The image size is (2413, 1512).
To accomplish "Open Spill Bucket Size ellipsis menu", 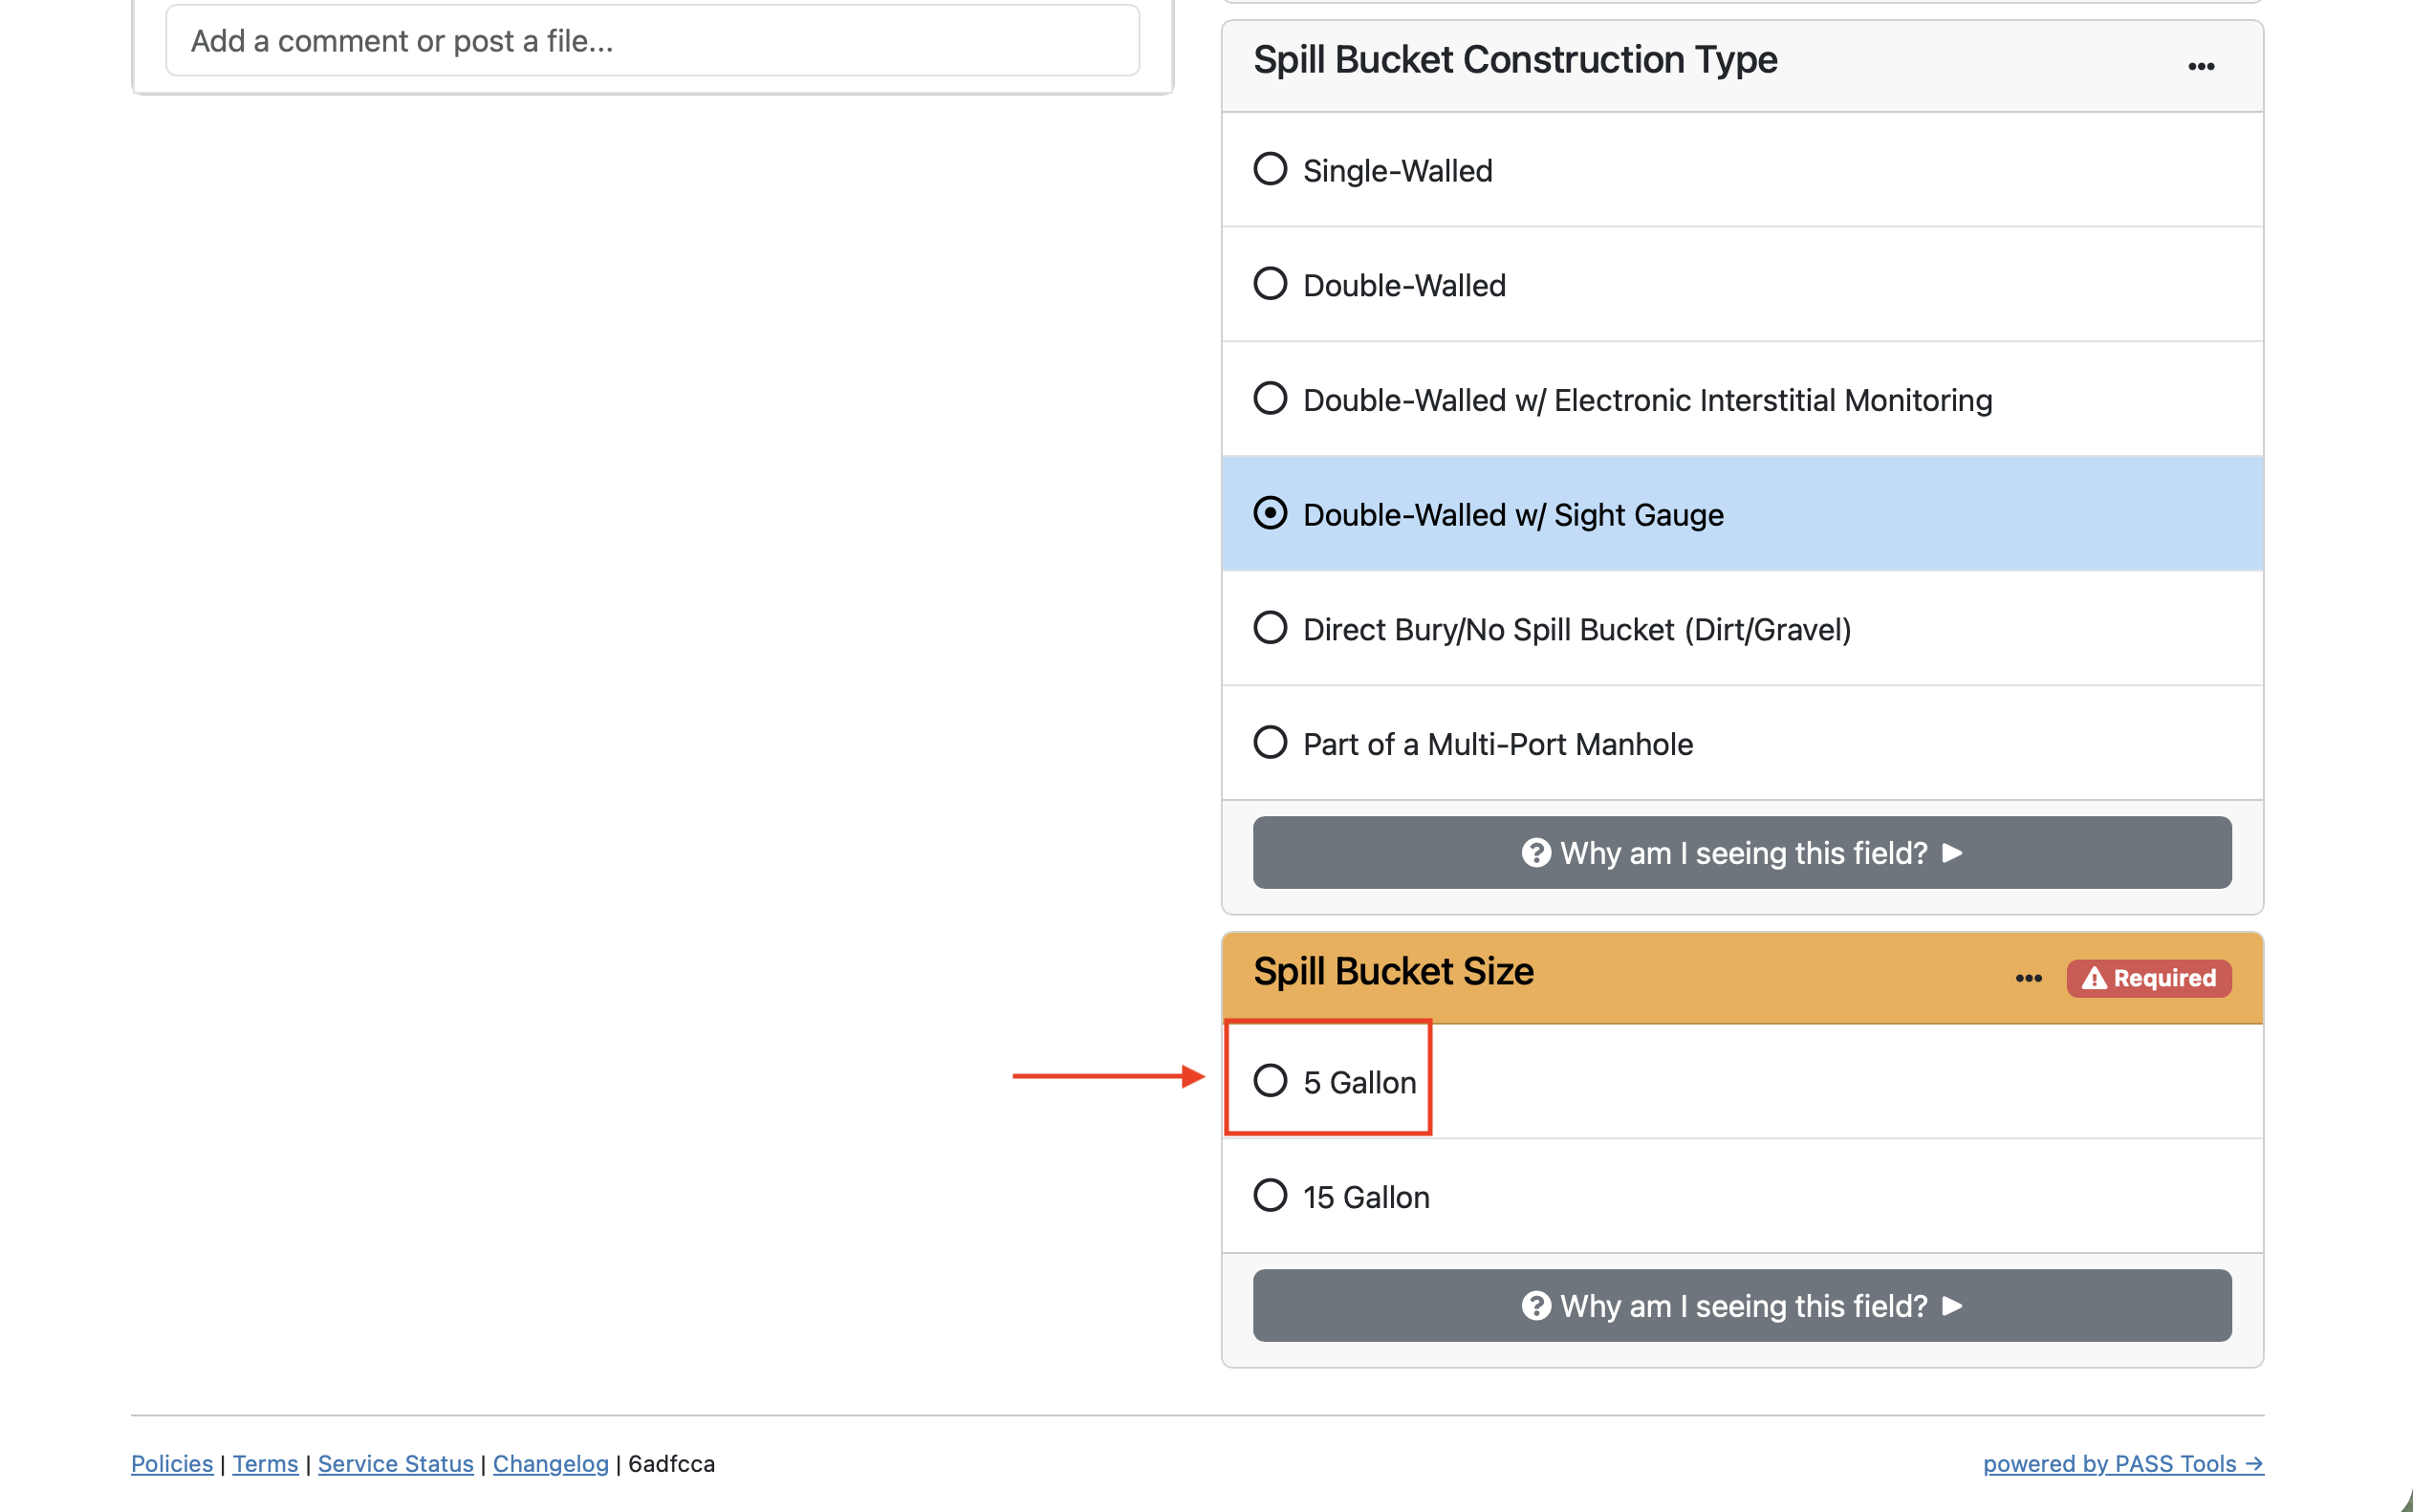I will 2028,977.
